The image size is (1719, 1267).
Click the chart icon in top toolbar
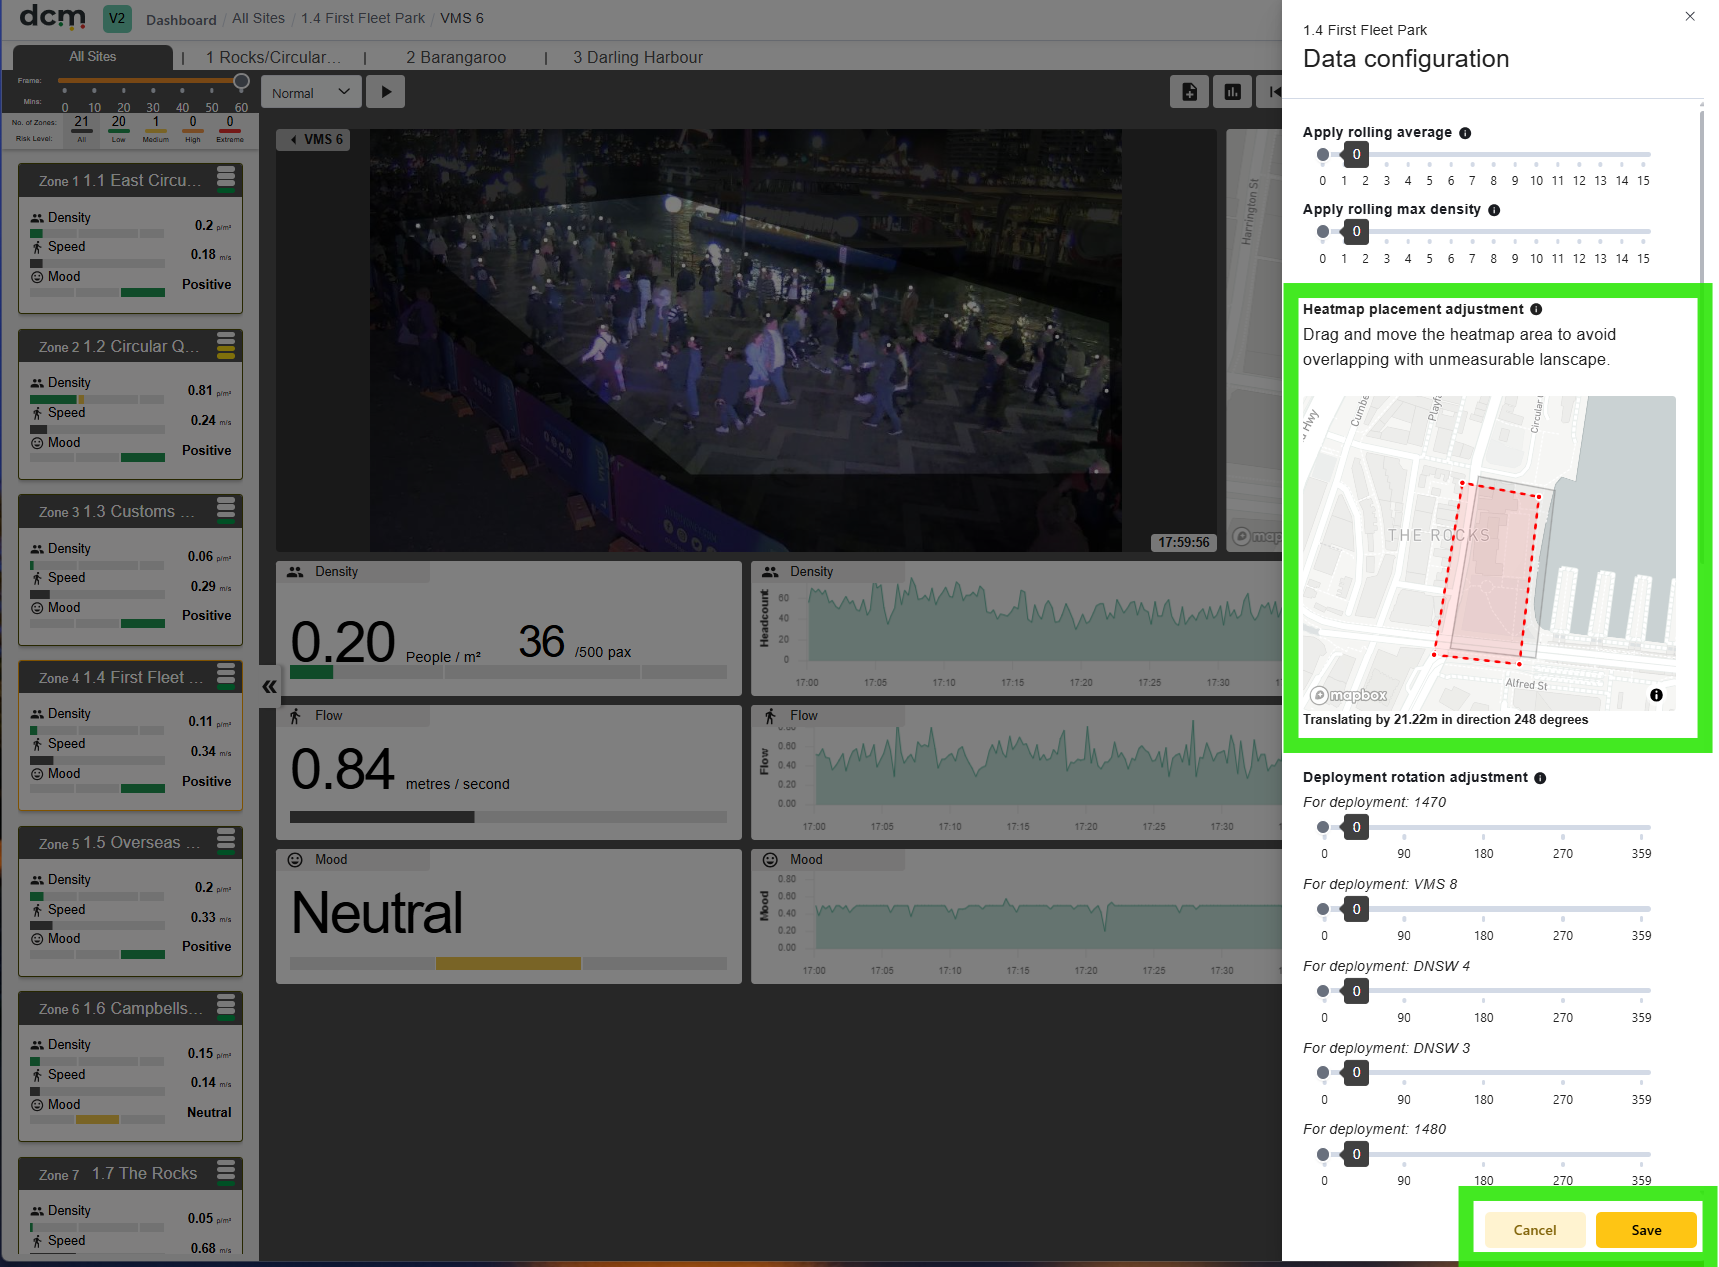point(1232,92)
